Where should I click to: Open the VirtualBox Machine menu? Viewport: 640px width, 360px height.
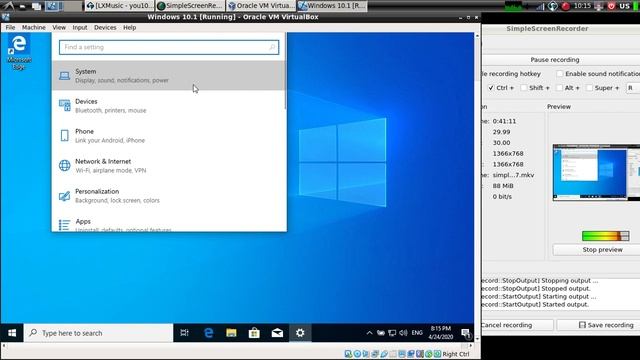click(x=33, y=27)
